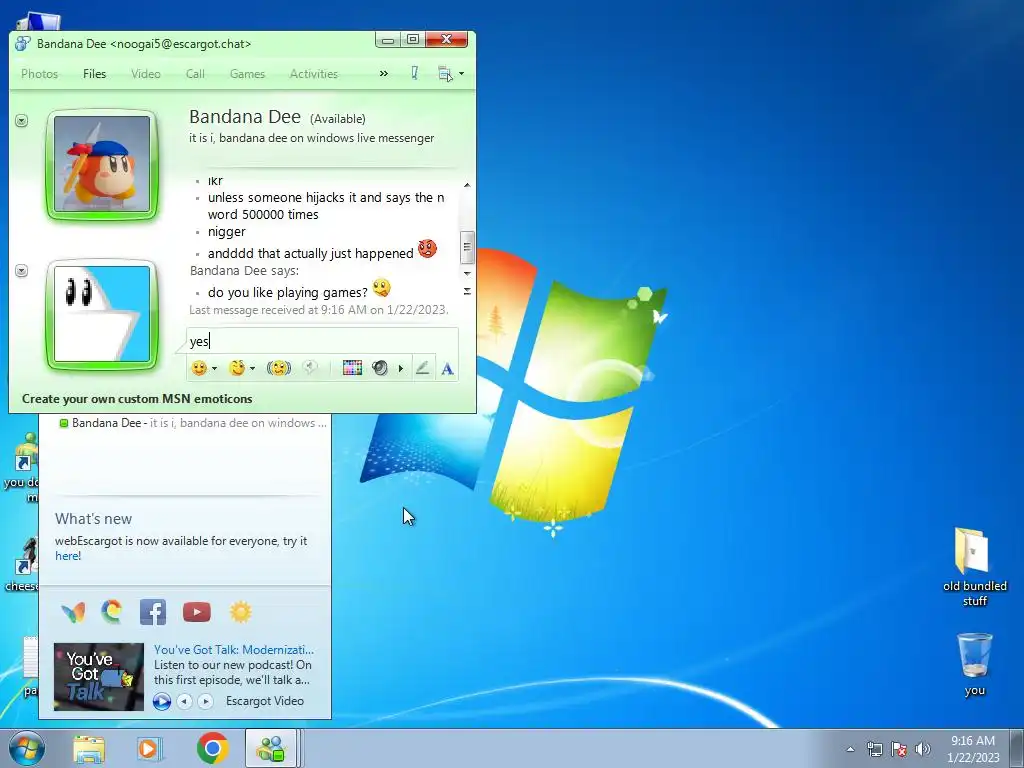Viewport: 1024px width, 768px height.
Task: Expand the show menu dropdown arrow
Action: [x=462, y=74]
